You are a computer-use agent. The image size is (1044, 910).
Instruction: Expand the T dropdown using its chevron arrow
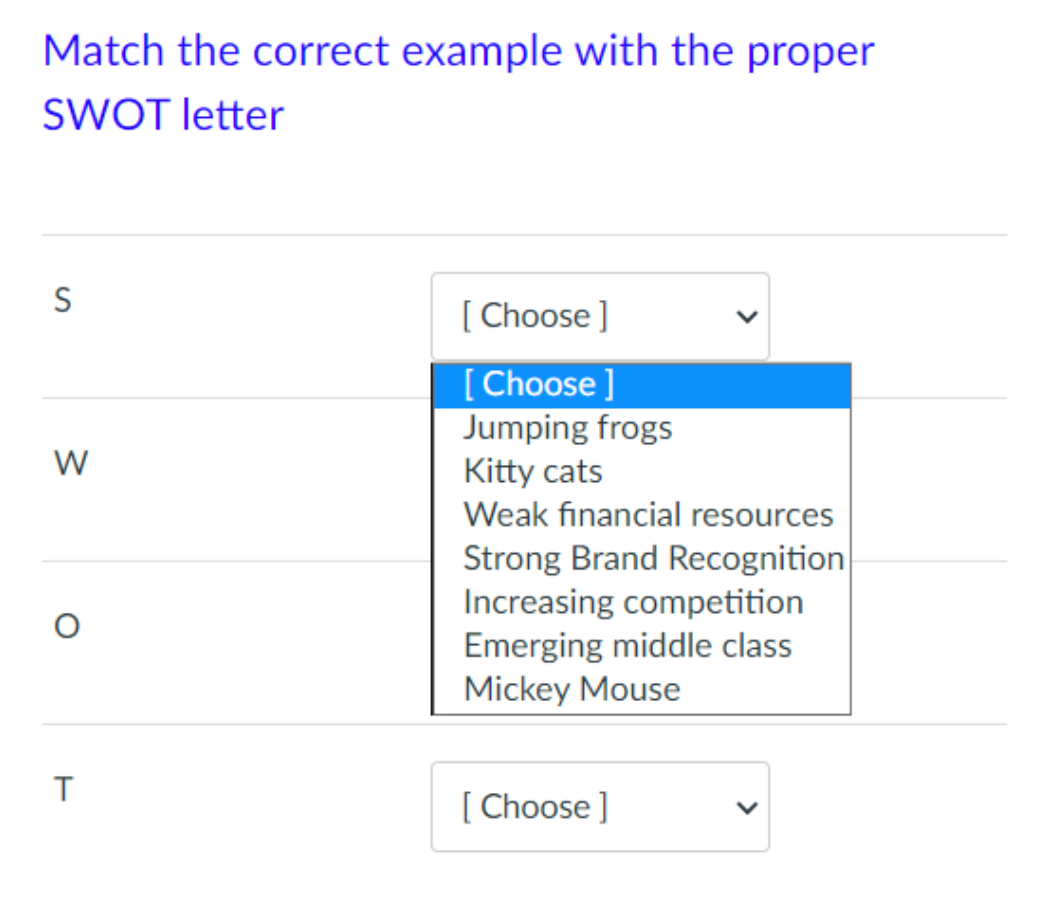745,807
